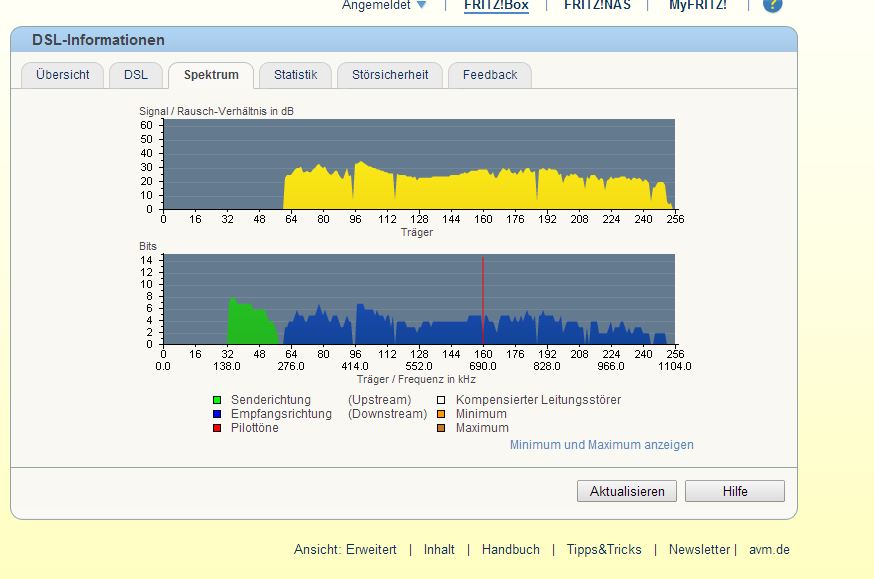Viewport: 874px width, 579px height.
Task: Click the 1104.0 frequency axis value
Action: click(x=674, y=367)
